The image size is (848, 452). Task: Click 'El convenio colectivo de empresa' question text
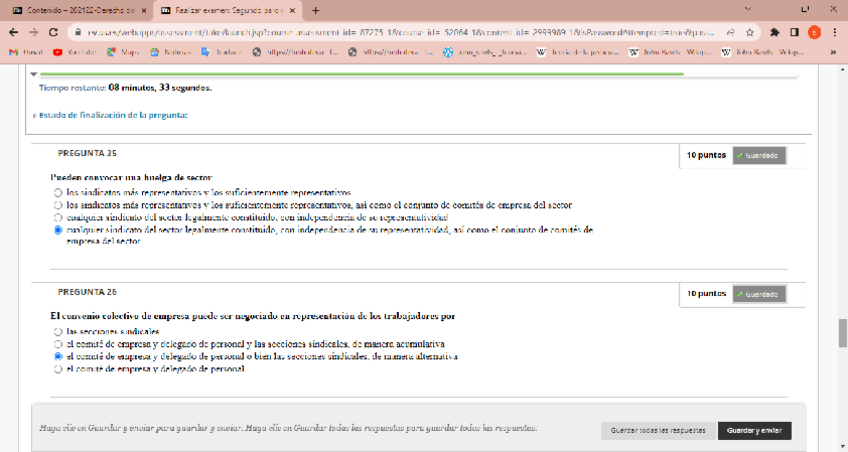tap(253, 316)
